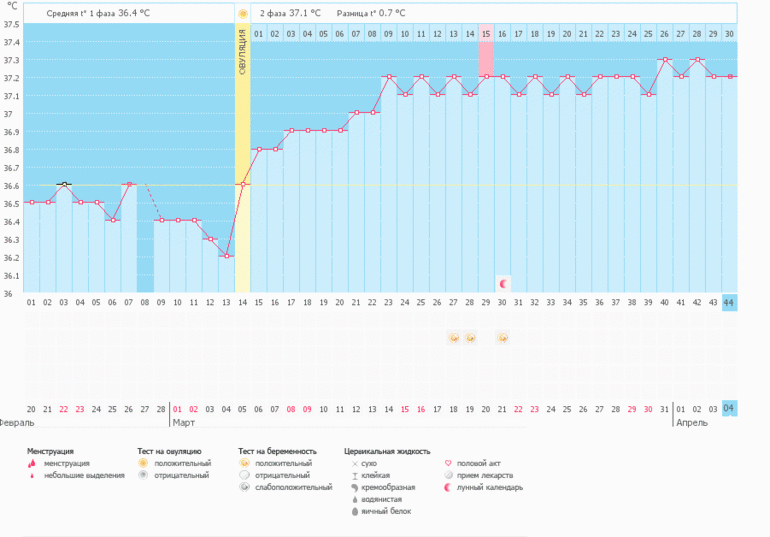Click the 2 фаза 37.1 °C text

point(290,13)
